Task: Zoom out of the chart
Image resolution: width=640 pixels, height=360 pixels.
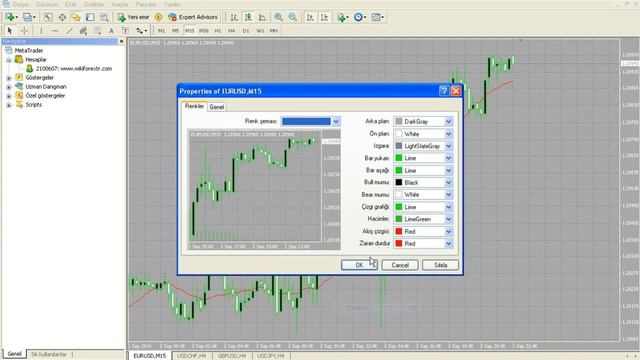Action: click(x=293, y=17)
